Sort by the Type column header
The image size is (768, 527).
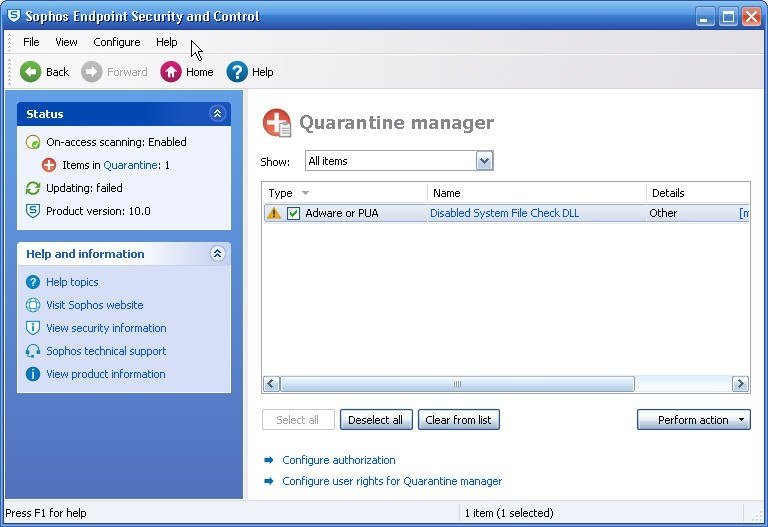344,193
